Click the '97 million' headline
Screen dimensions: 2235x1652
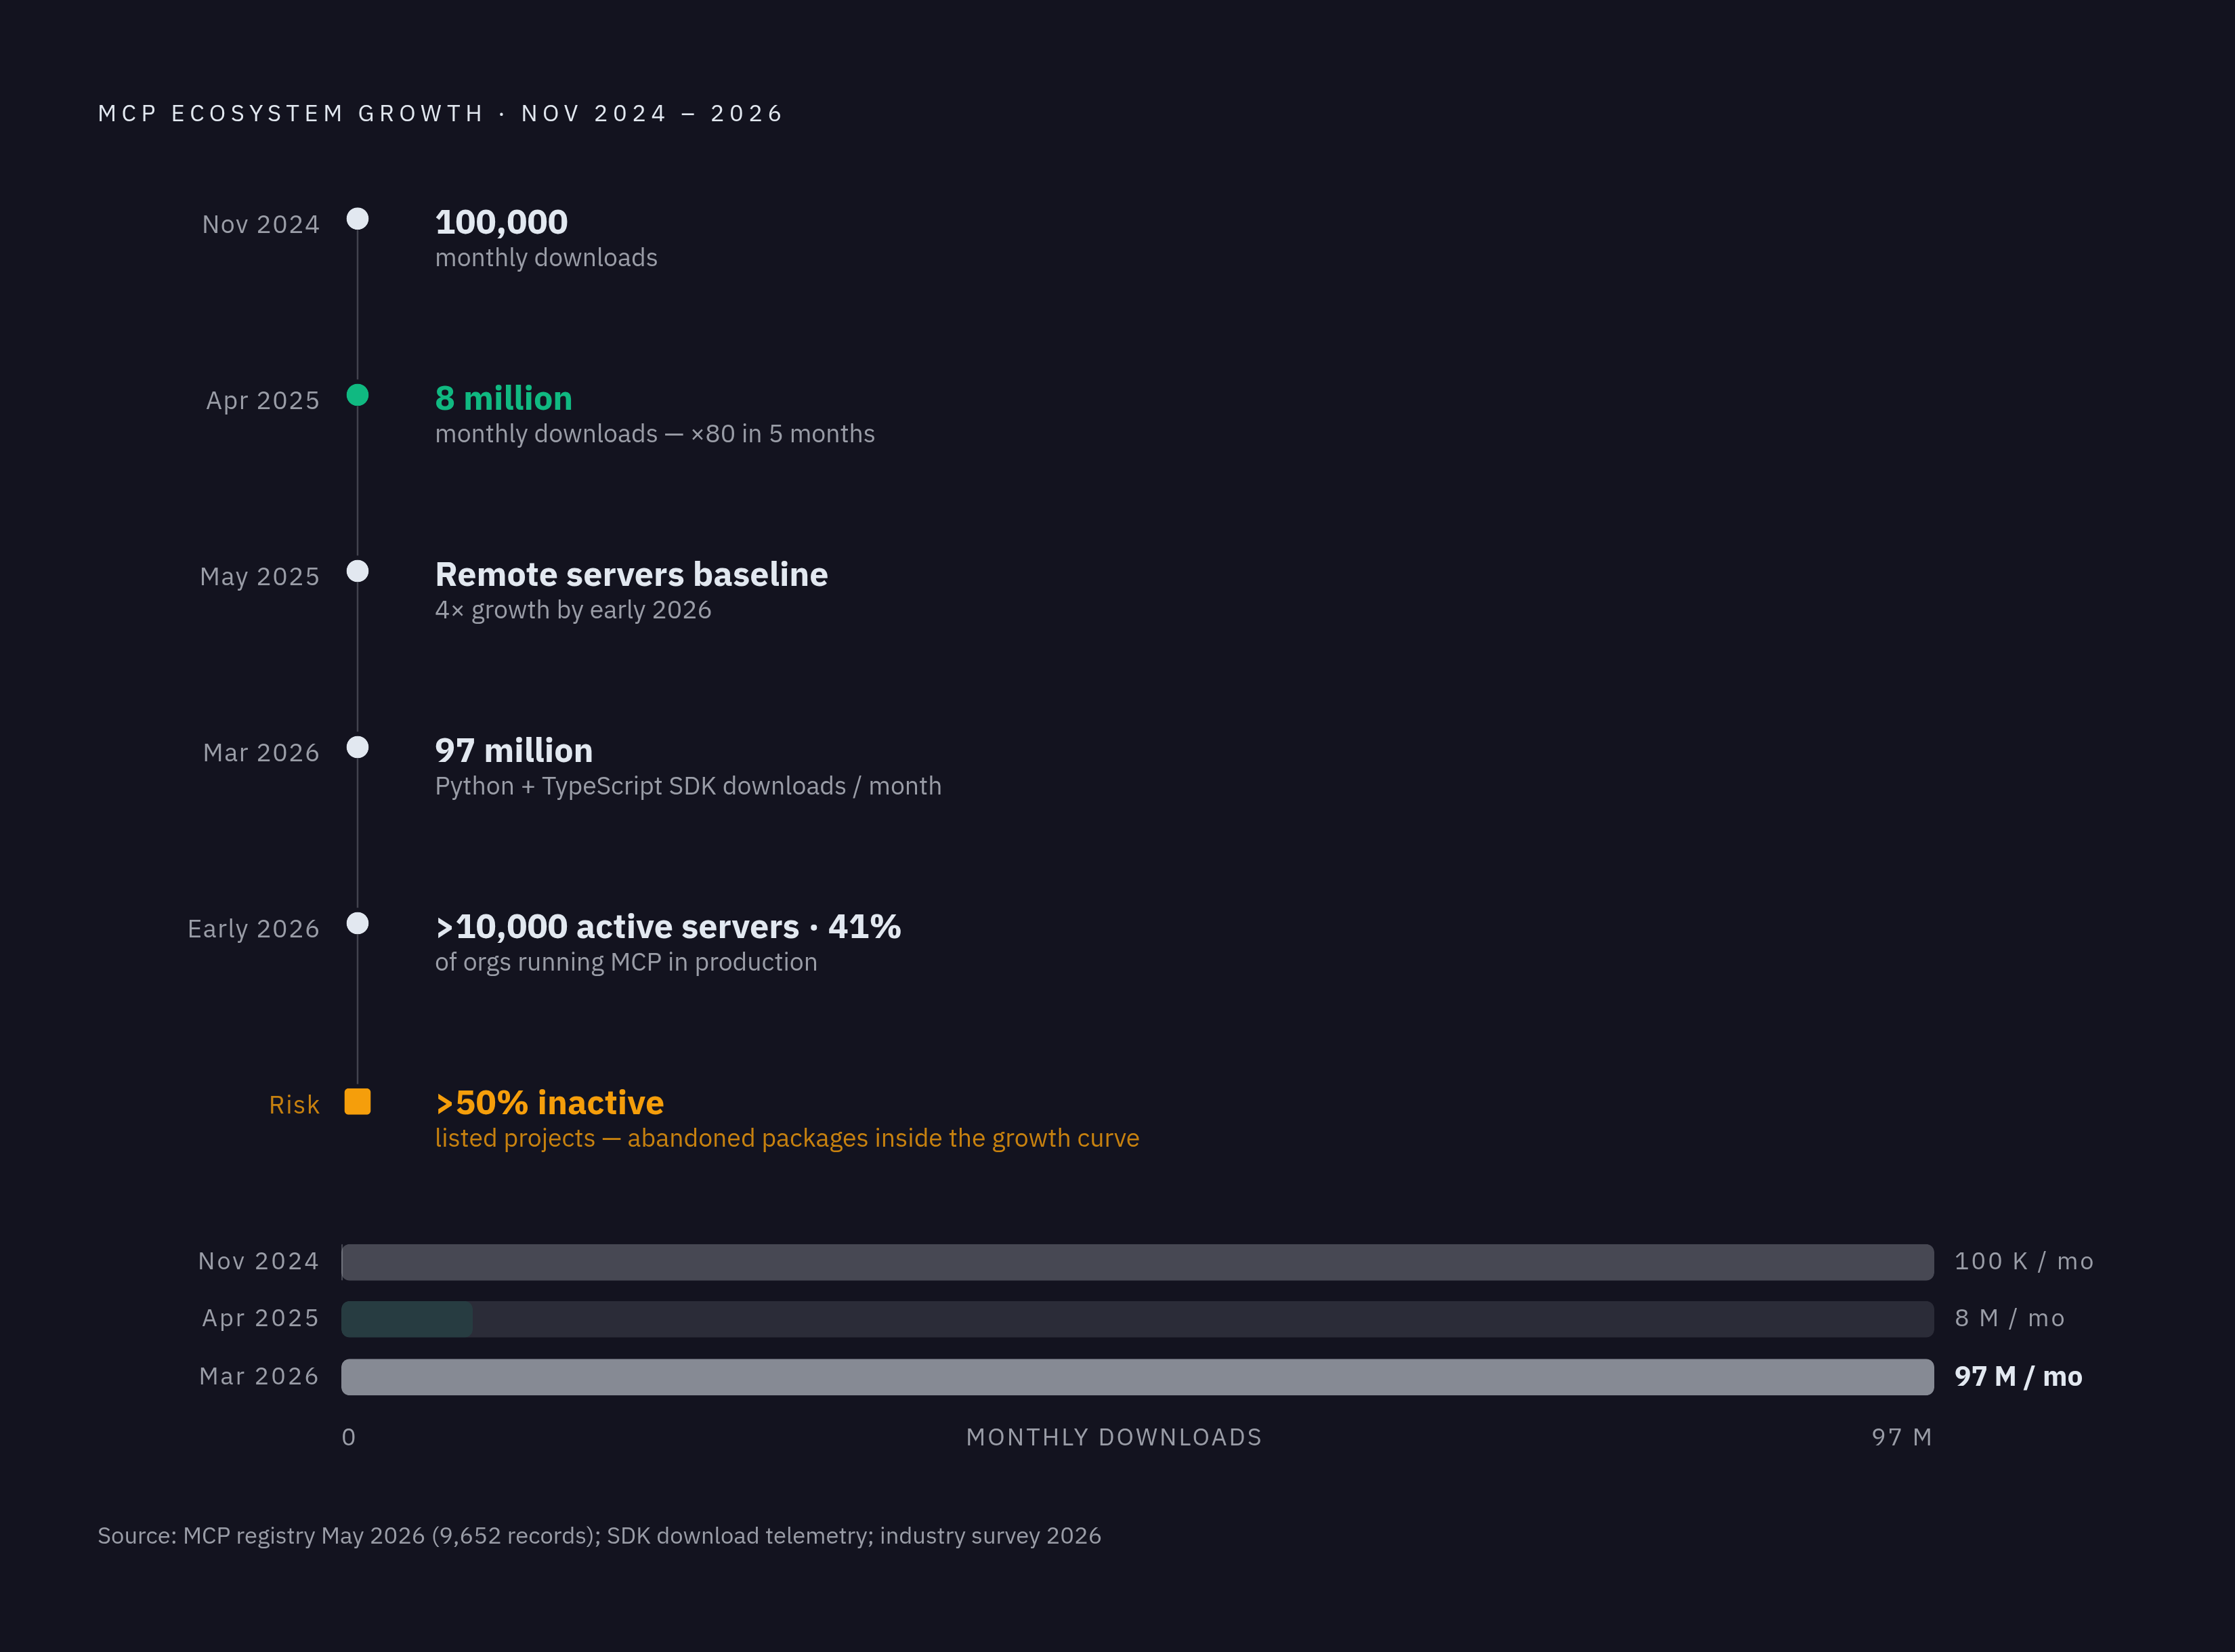coord(513,750)
